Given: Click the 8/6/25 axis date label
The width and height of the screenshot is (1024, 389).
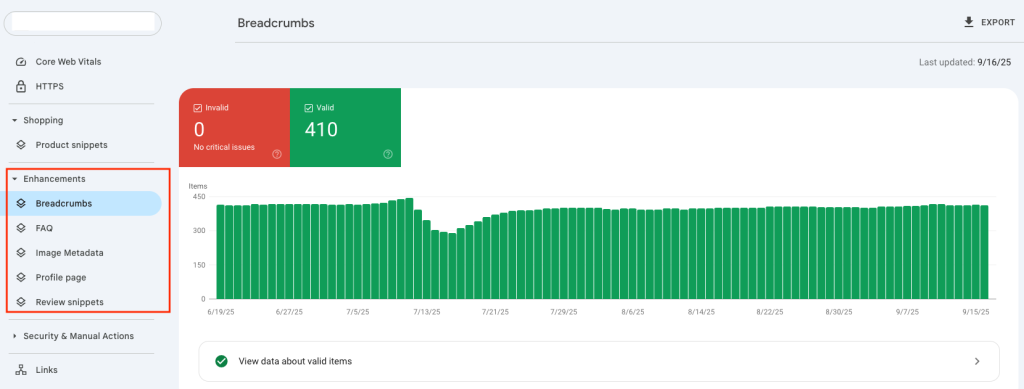Looking at the screenshot, I should [632, 312].
